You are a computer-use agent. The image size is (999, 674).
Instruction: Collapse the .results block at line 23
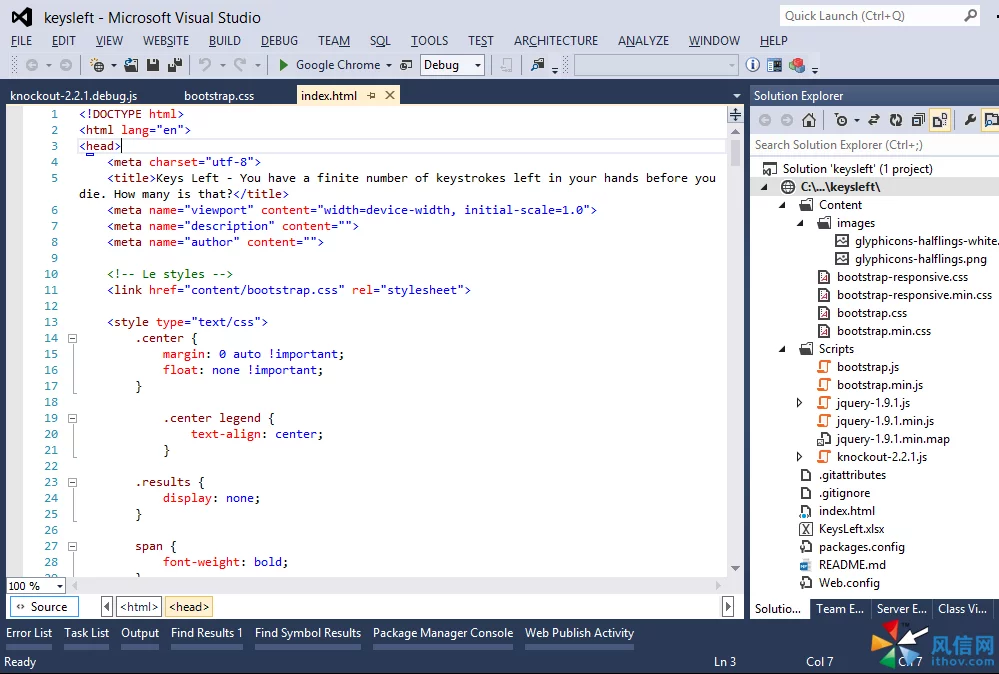tap(73, 483)
